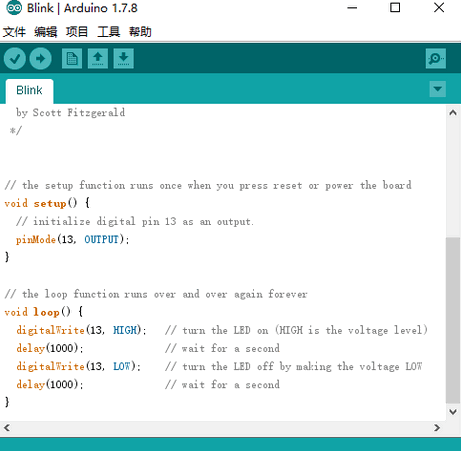The image size is (461, 451).
Task: Open the 帮助 menu
Action: [x=140, y=32]
